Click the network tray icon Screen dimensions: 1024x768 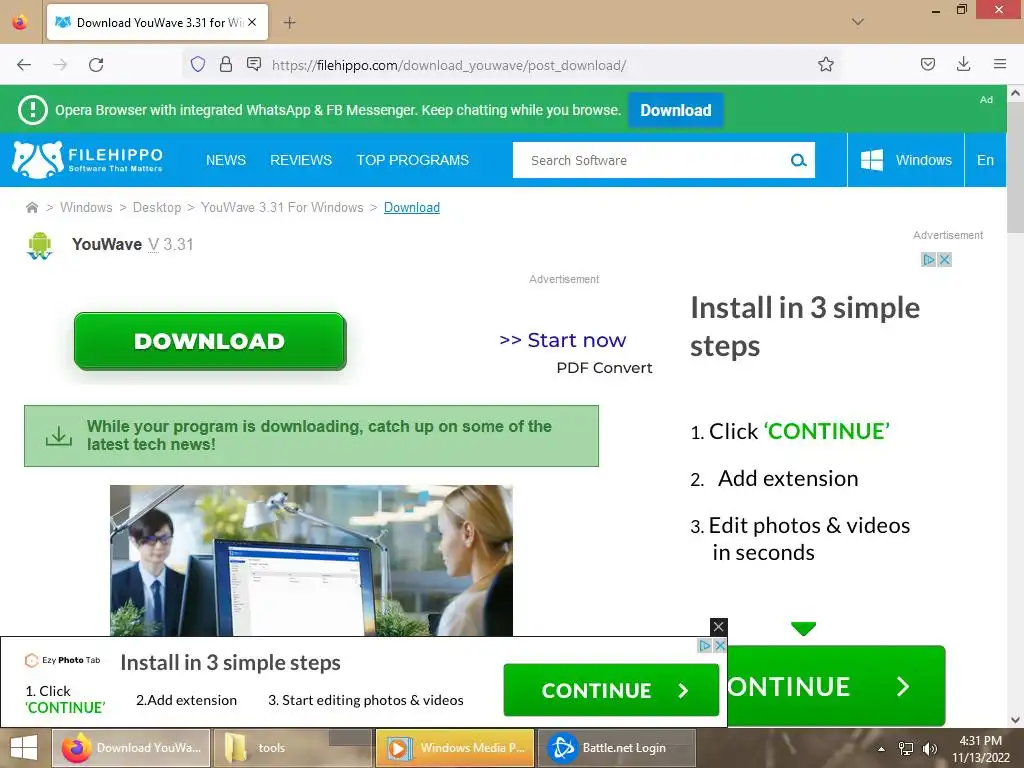906,748
